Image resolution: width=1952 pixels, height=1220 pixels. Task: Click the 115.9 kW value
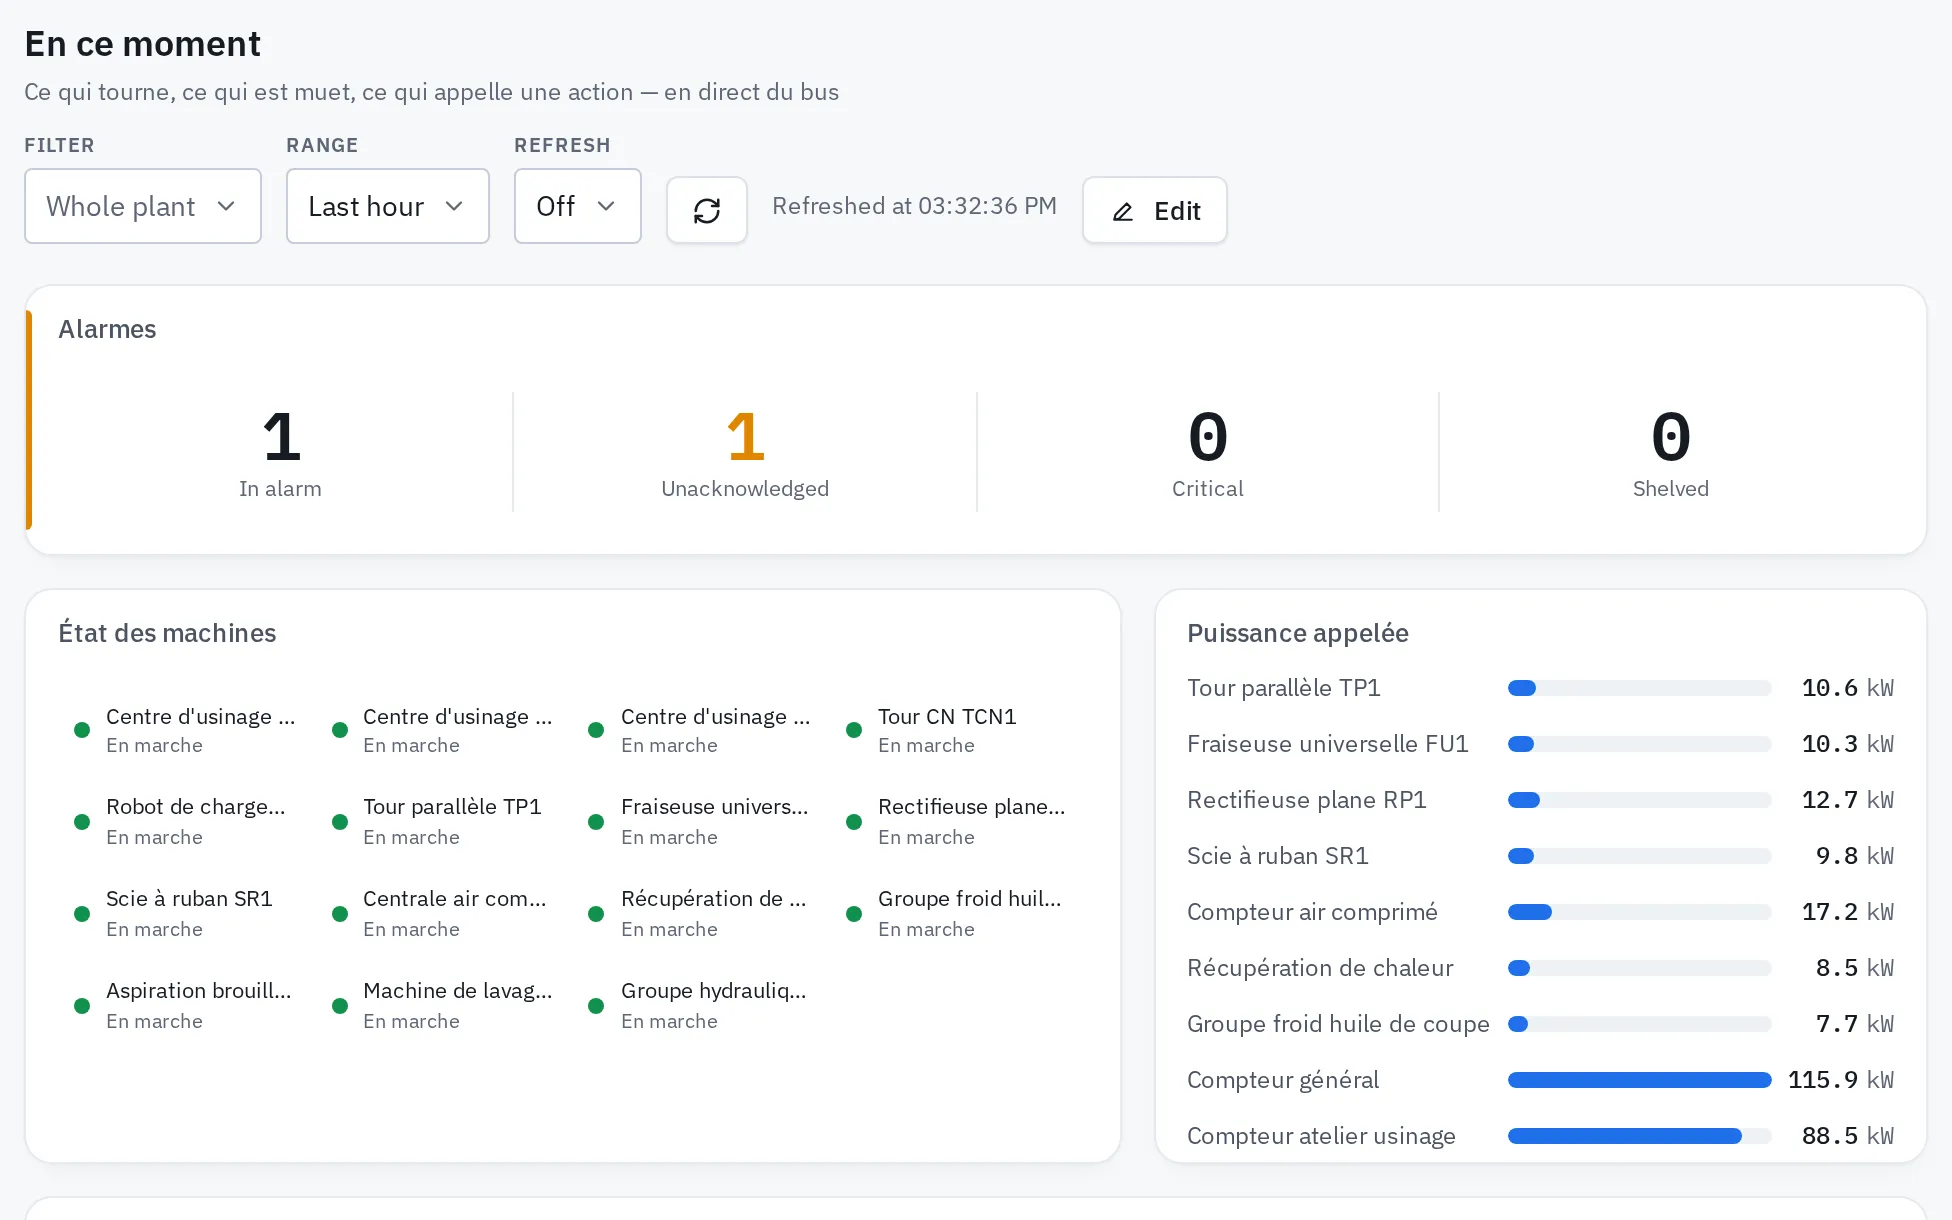coord(1841,1080)
